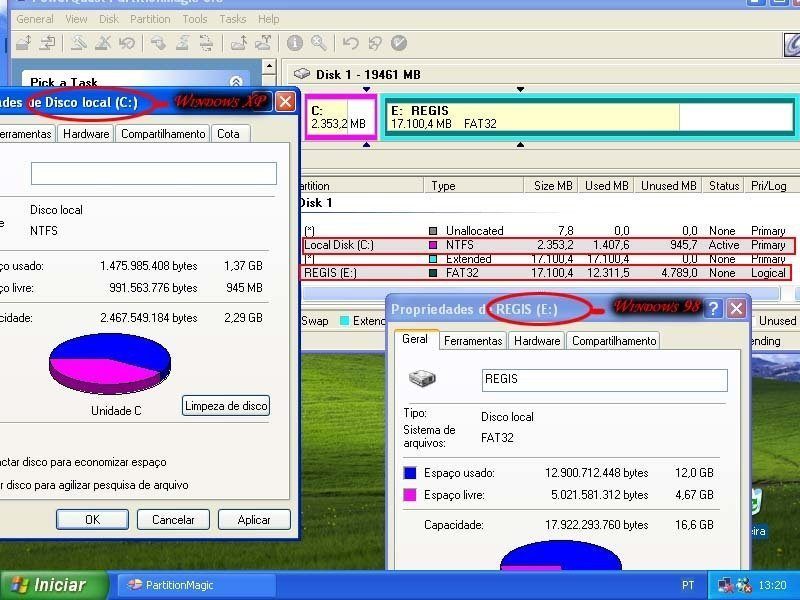Open partition Properties via the info icon

[x=294, y=43]
